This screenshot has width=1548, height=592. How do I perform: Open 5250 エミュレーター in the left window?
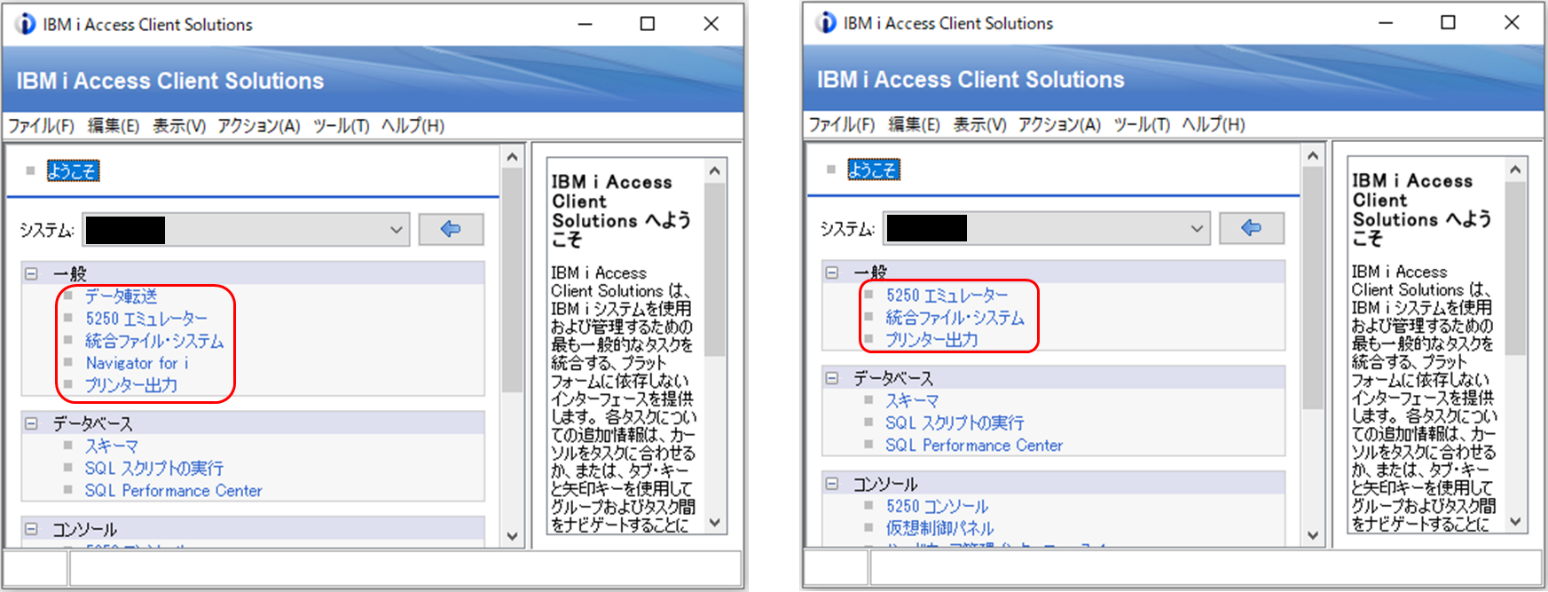pos(147,318)
